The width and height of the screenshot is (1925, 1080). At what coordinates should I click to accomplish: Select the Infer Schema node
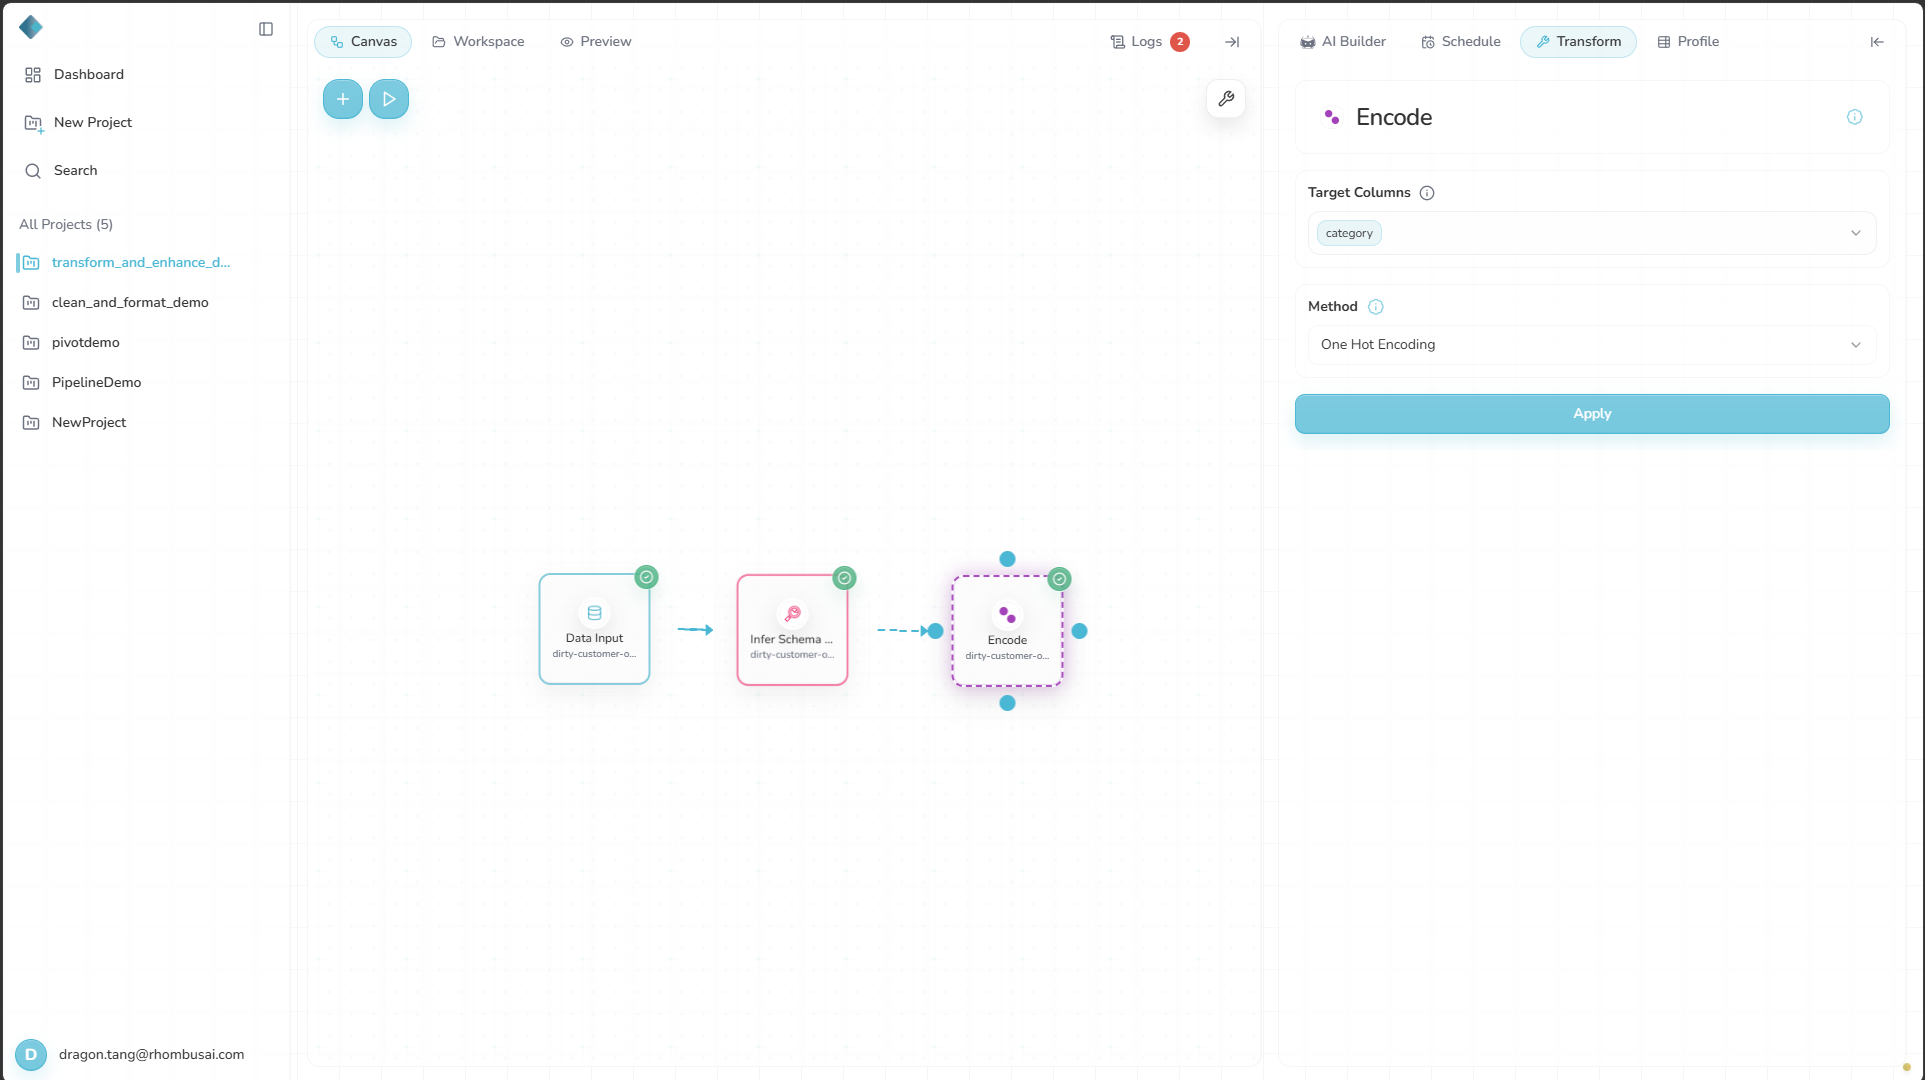pos(793,630)
